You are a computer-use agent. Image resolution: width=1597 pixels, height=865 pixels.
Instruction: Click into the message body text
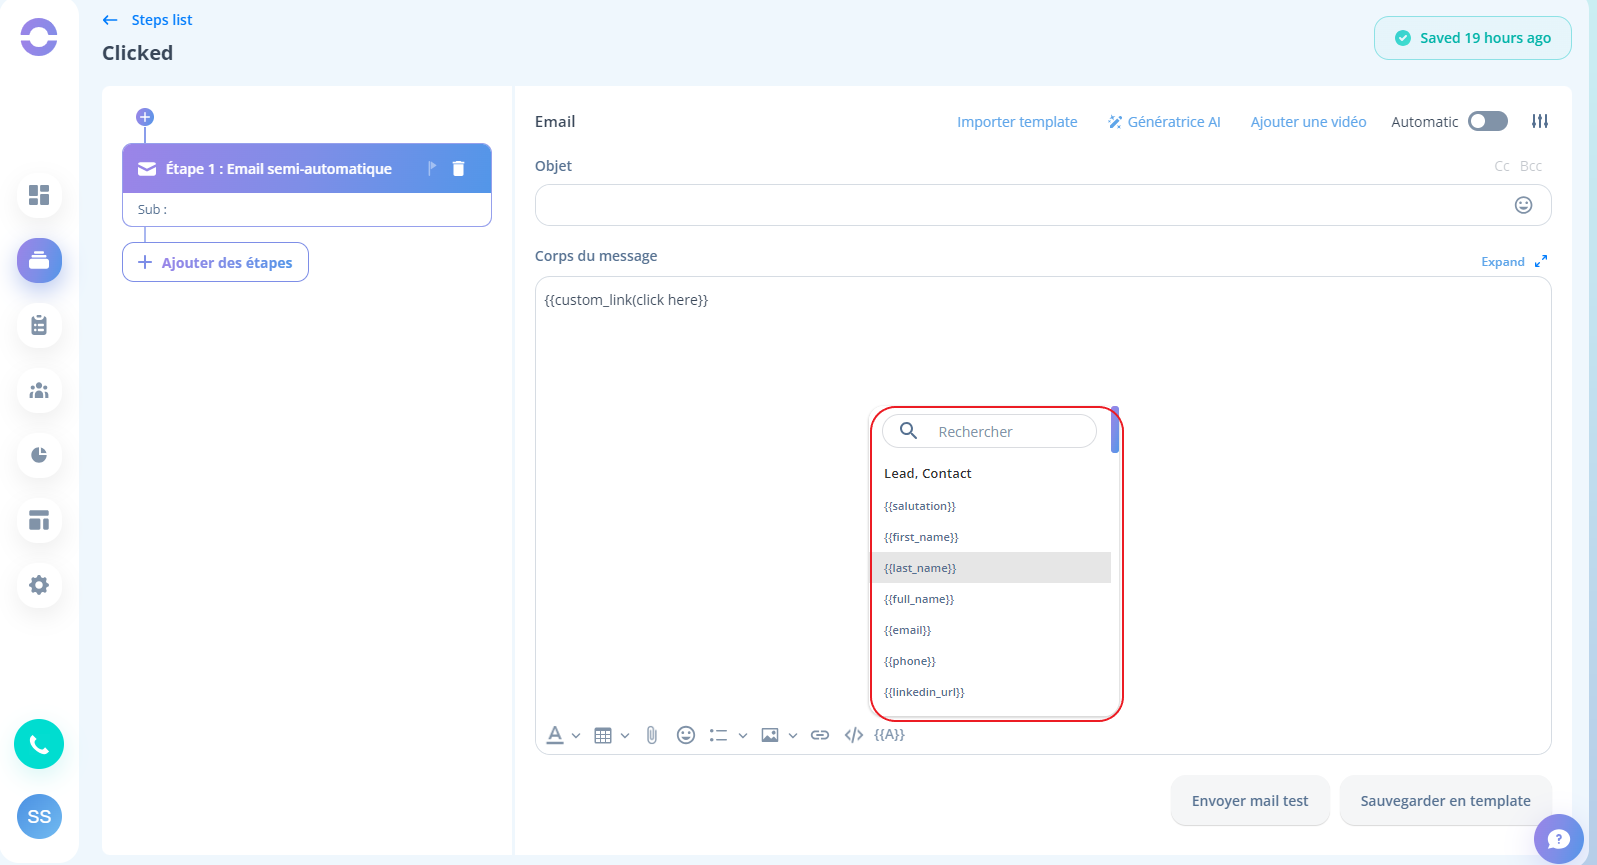pos(626,300)
